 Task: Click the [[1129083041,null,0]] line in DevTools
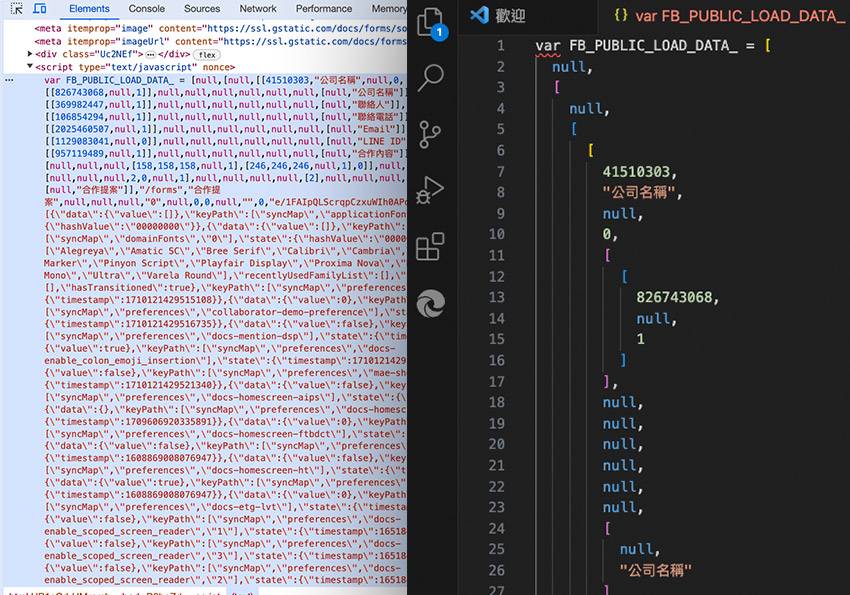click(226, 141)
